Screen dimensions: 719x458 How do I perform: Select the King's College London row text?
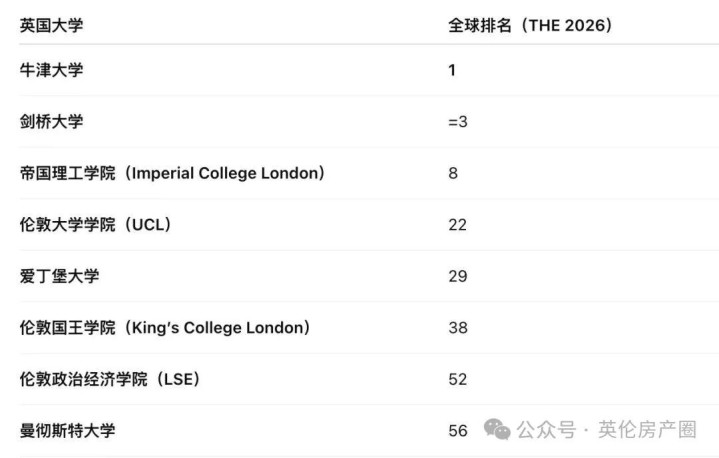coord(165,327)
